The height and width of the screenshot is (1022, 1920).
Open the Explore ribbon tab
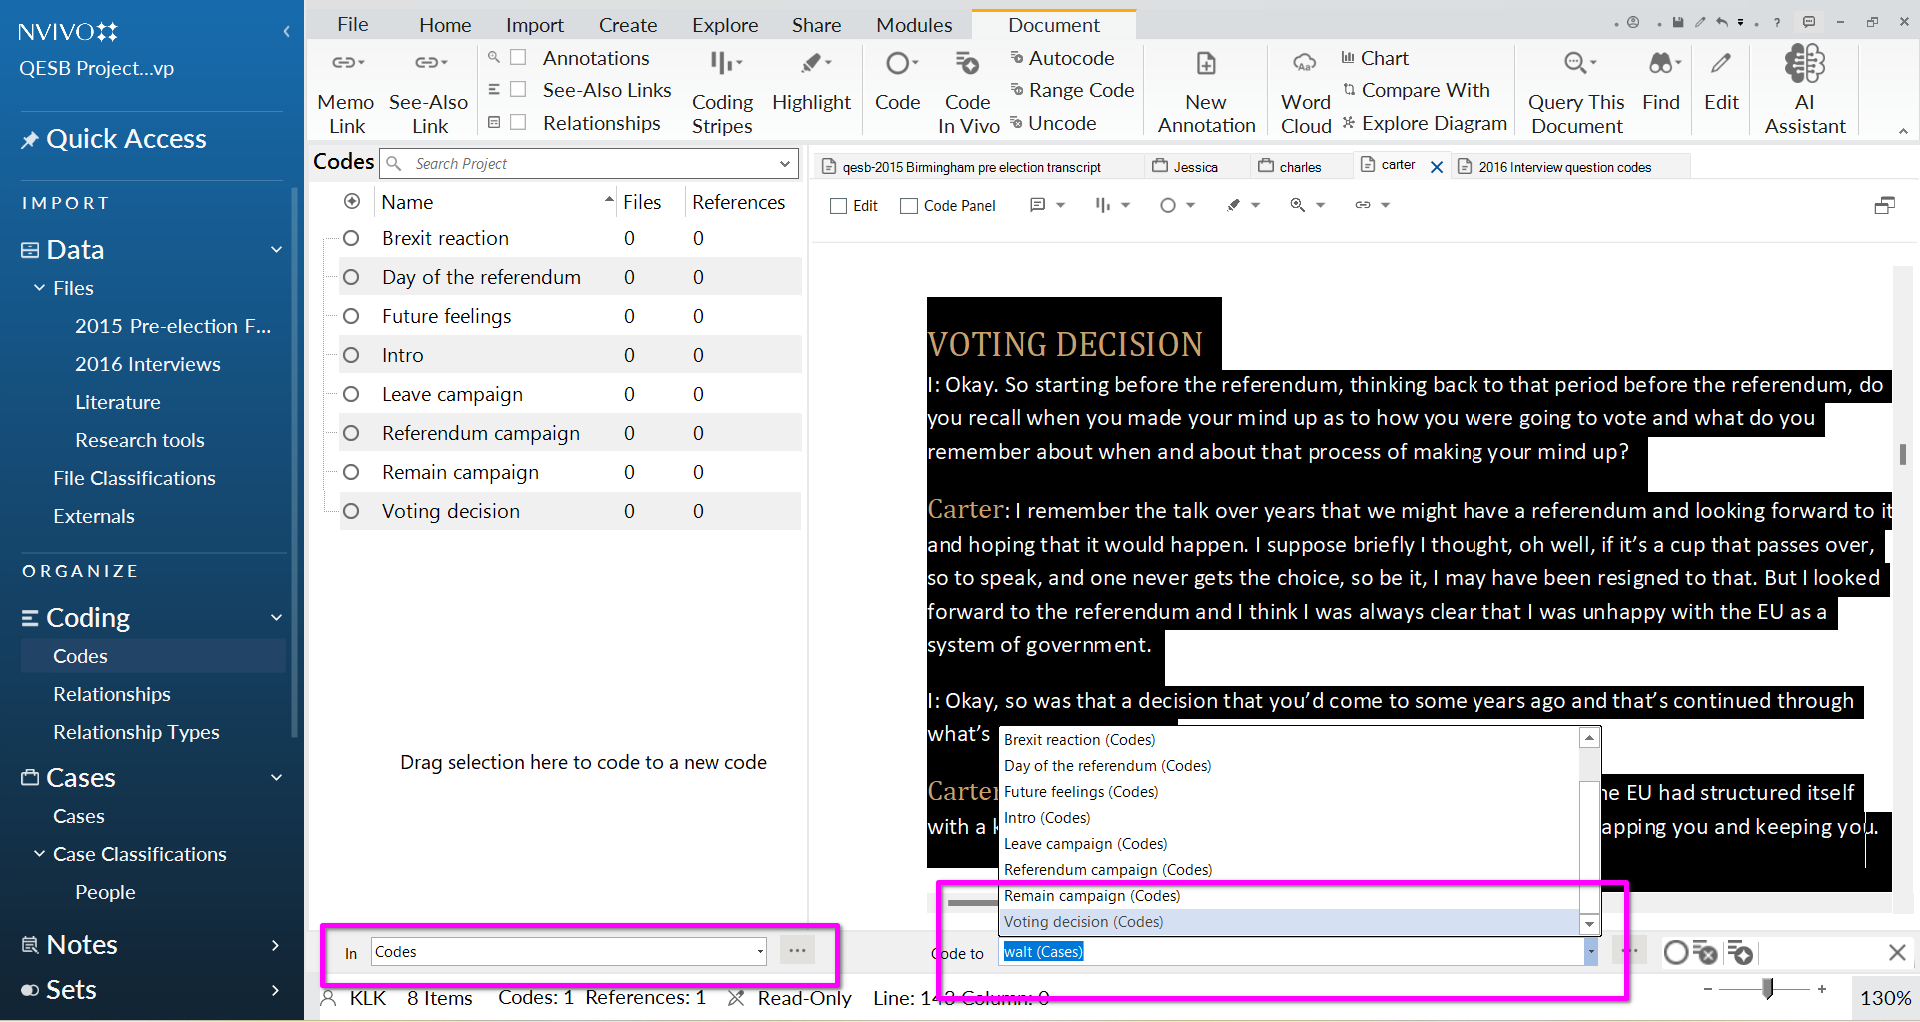click(x=724, y=25)
